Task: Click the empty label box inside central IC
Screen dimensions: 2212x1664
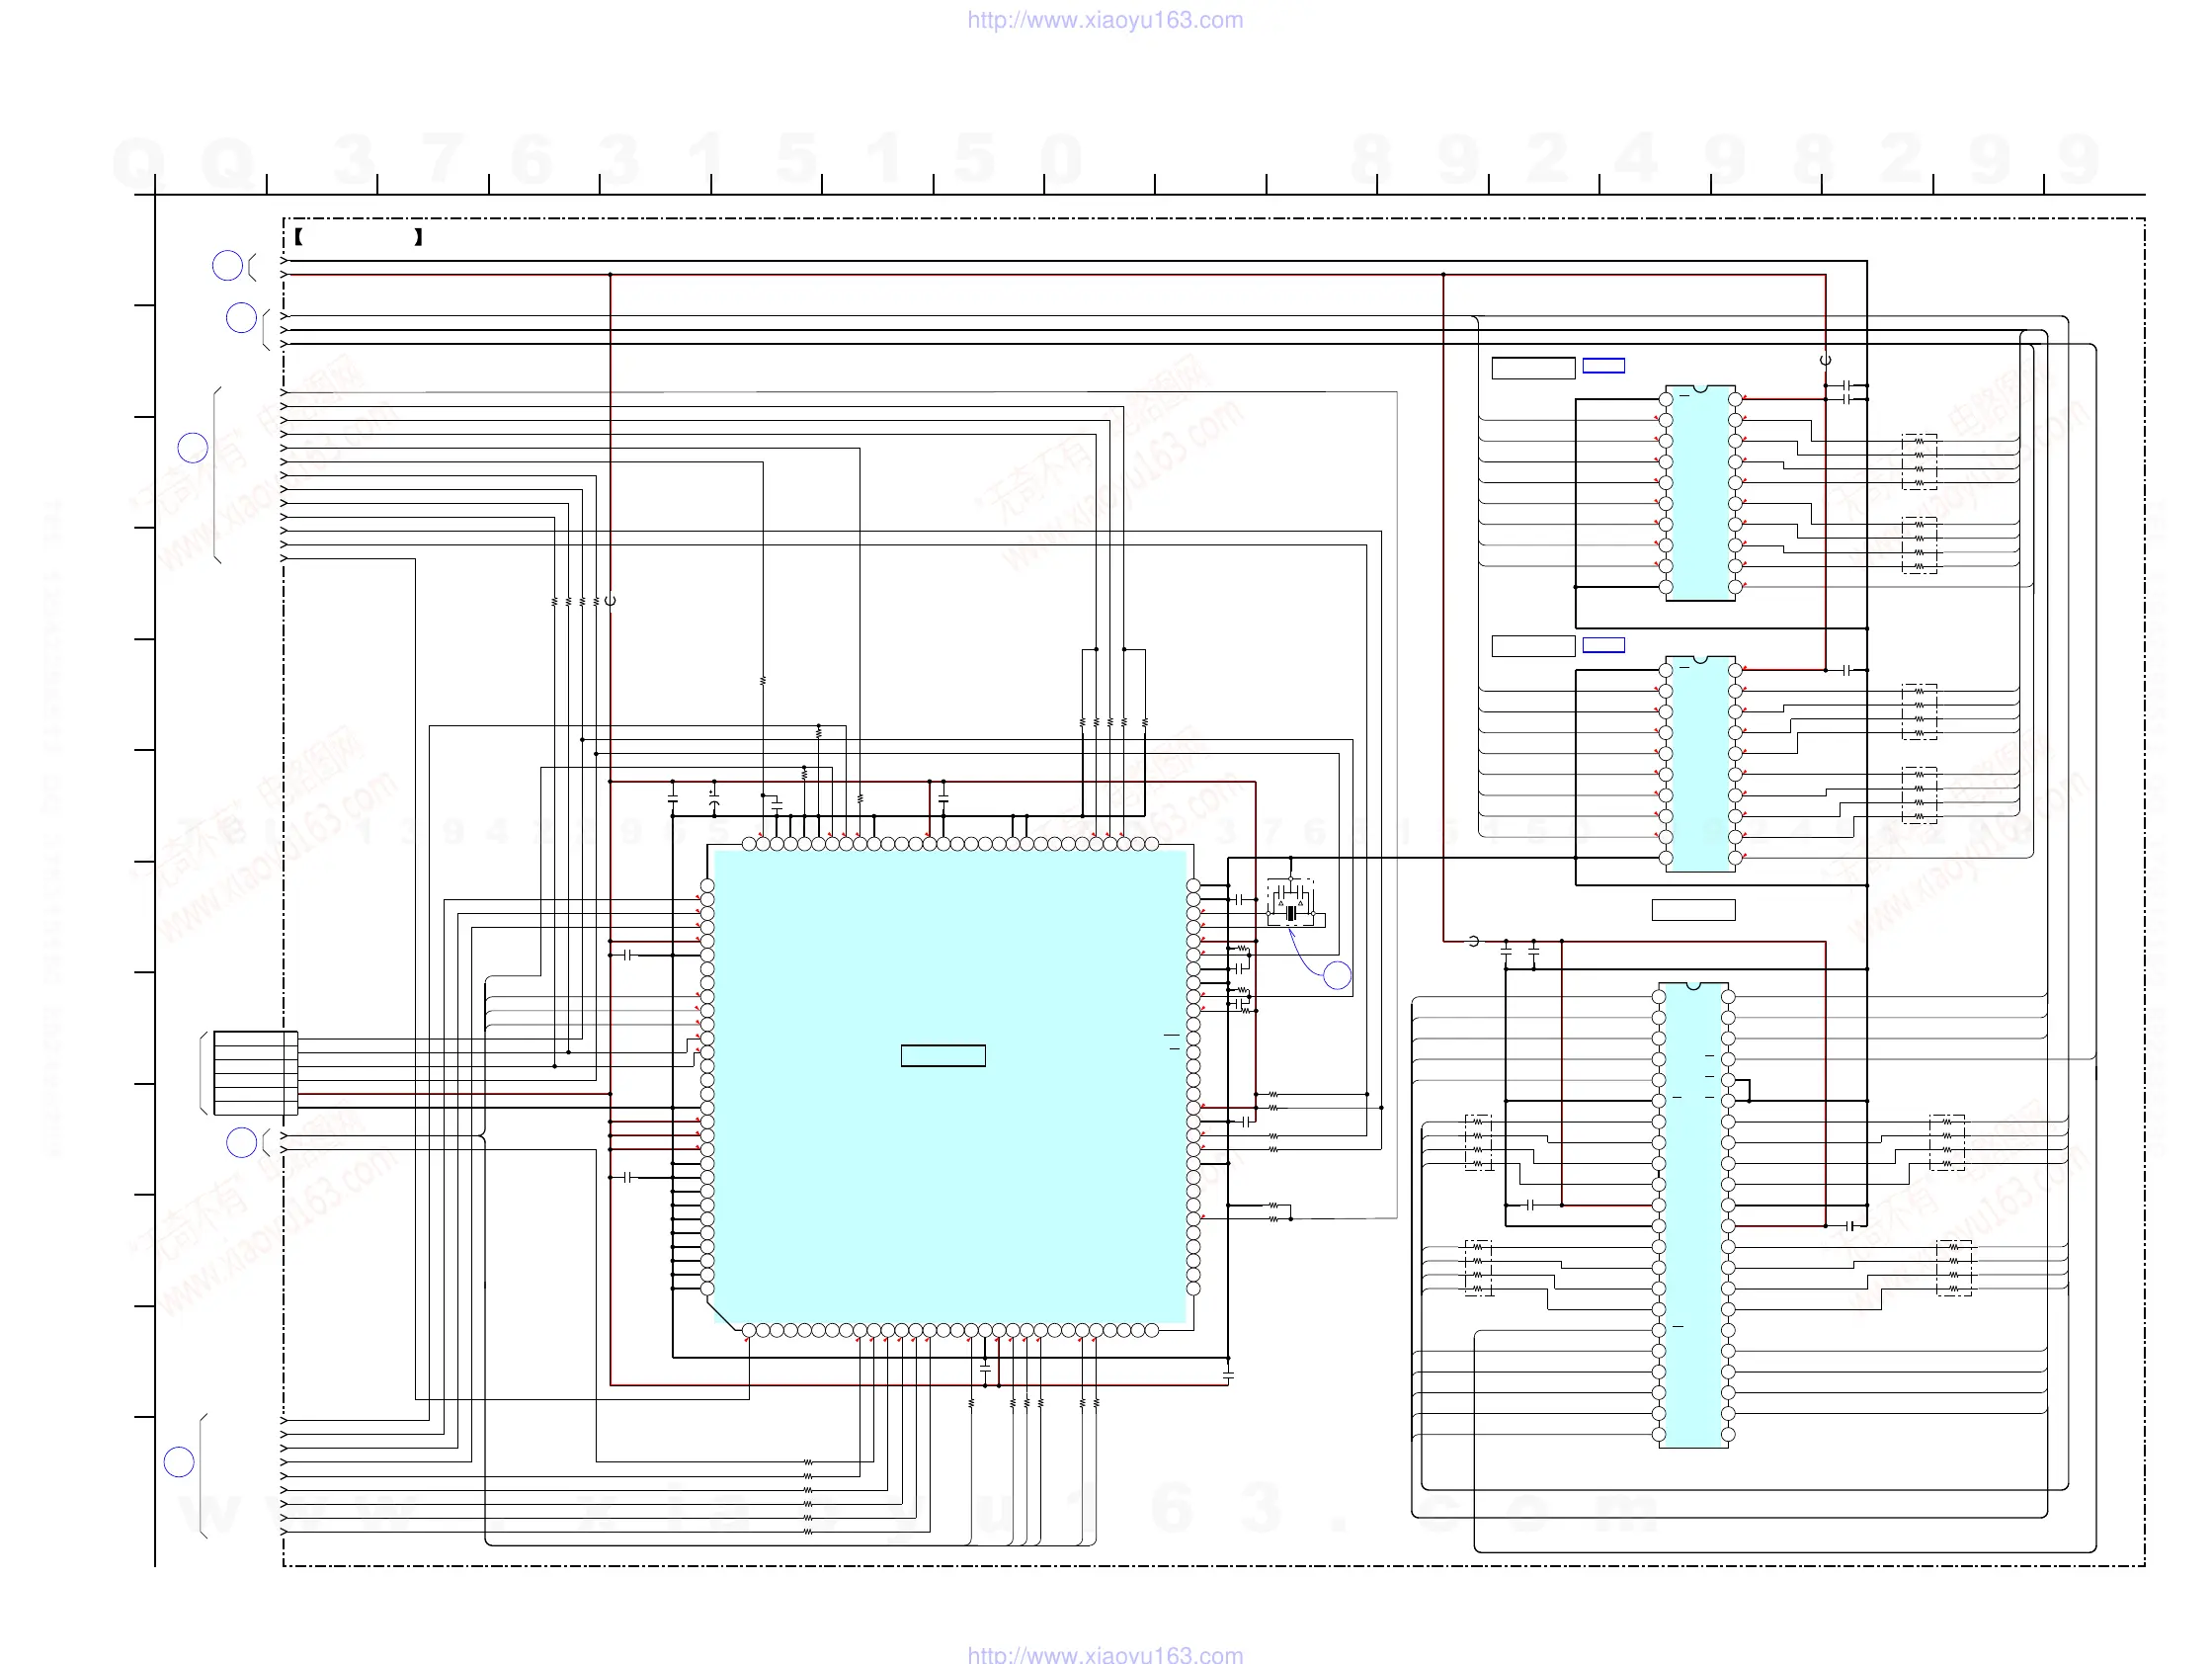Action: tap(943, 1055)
